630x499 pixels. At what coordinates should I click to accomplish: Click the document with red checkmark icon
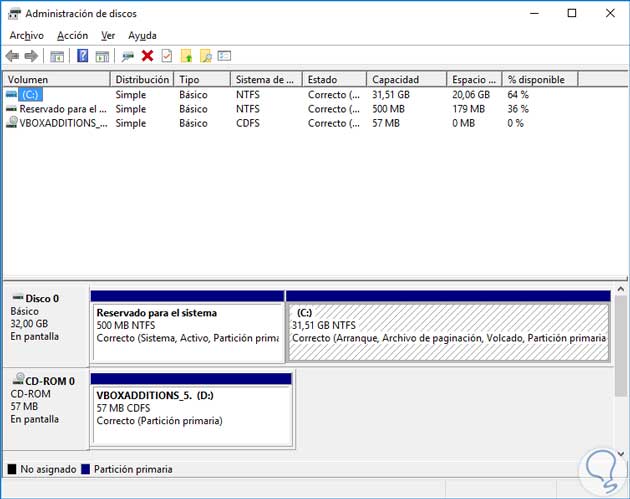coord(167,56)
